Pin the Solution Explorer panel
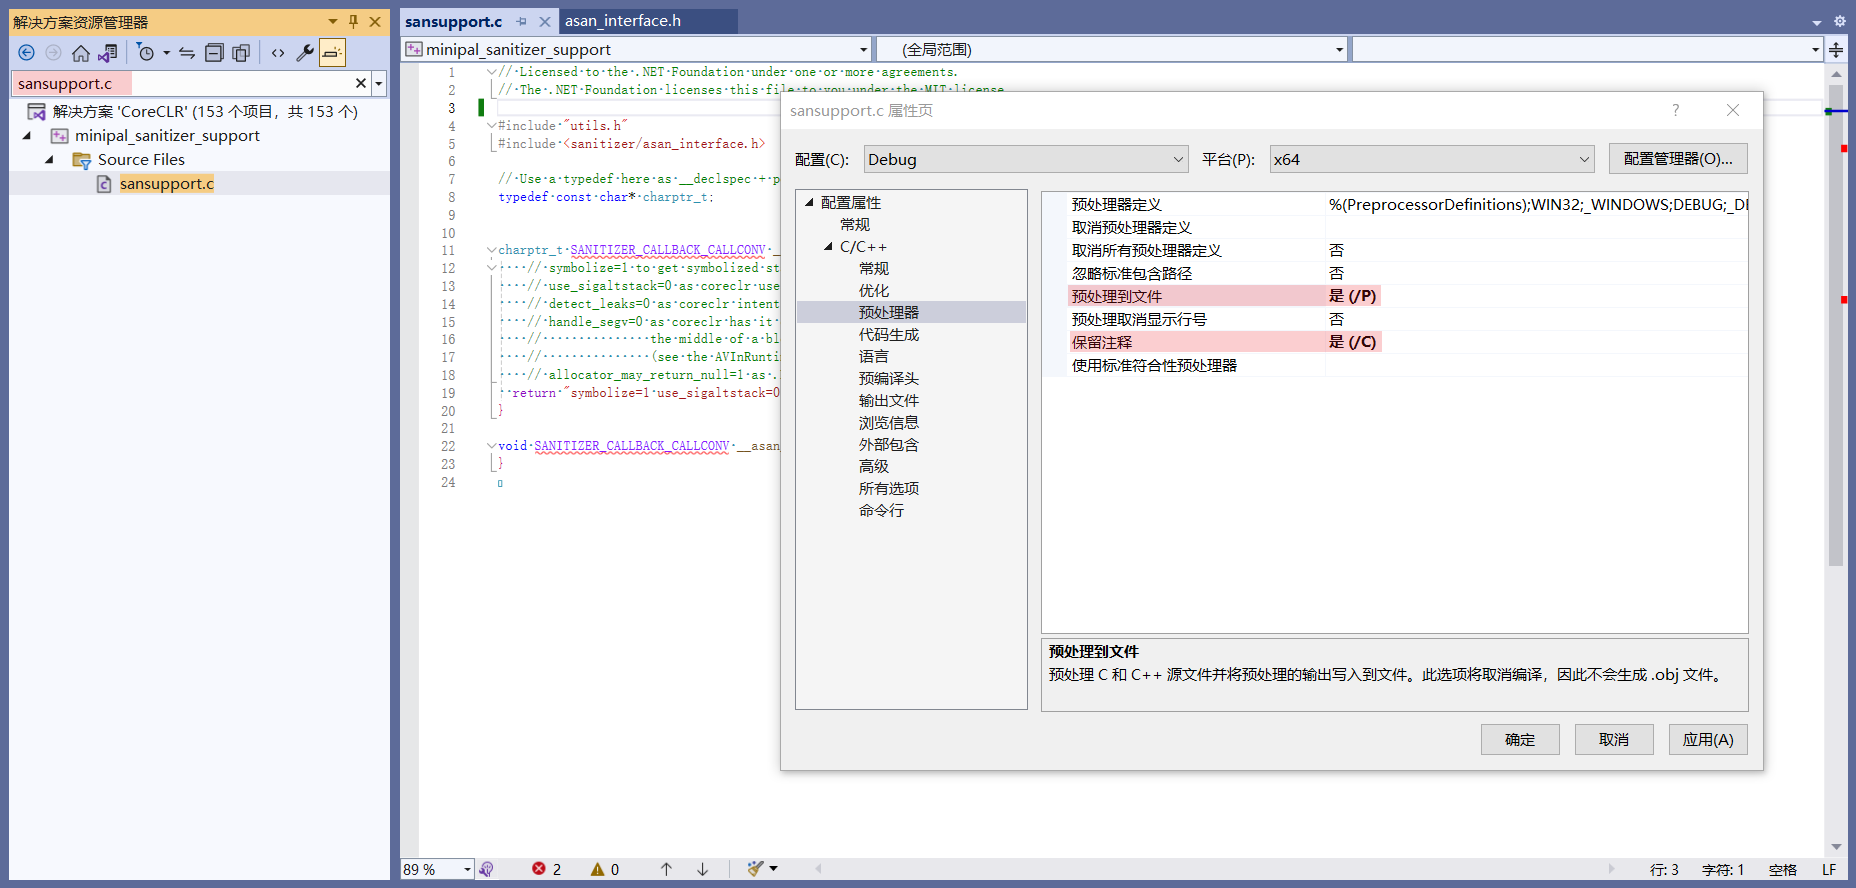The height and width of the screenshot is (888, 1856). (x=353, y=21)
